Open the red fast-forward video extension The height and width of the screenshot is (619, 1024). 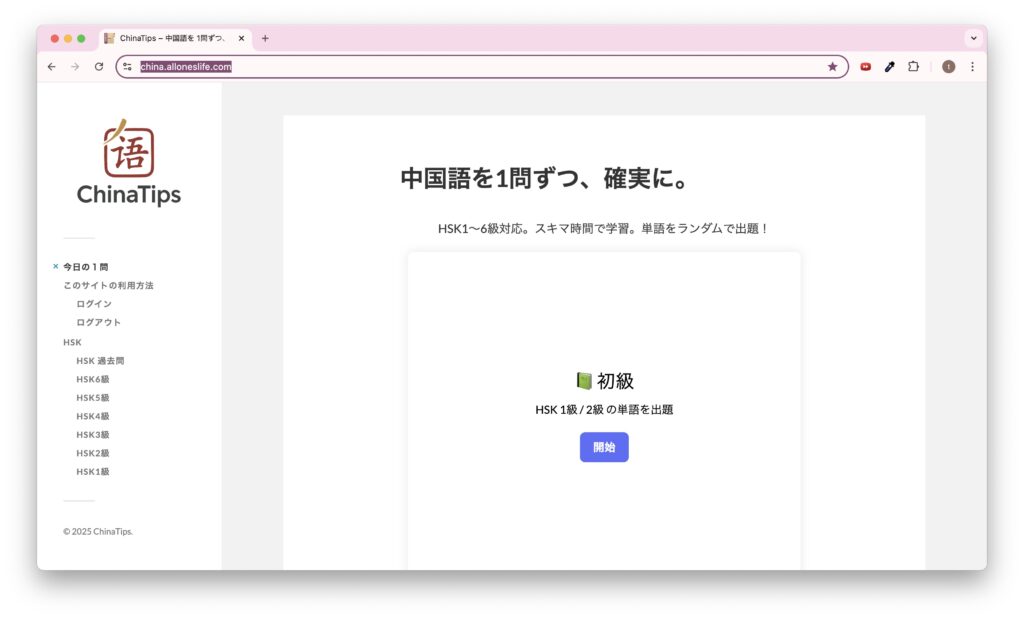(865, 67)
